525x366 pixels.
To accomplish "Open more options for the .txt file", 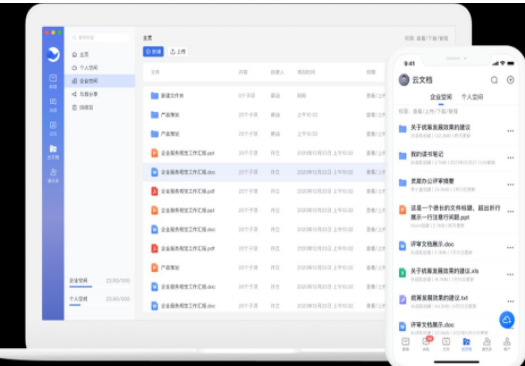I will tap(510, 301).
